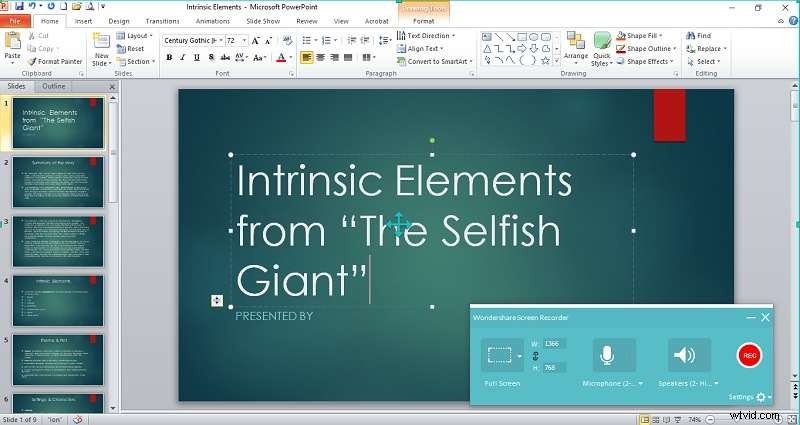Center the paragraph text
Screen dimensions: 800x425
[x=320, y=58]
